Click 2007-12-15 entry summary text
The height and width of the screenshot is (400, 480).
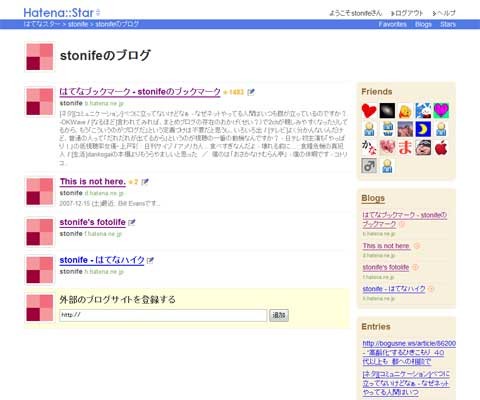click(110, 204)
